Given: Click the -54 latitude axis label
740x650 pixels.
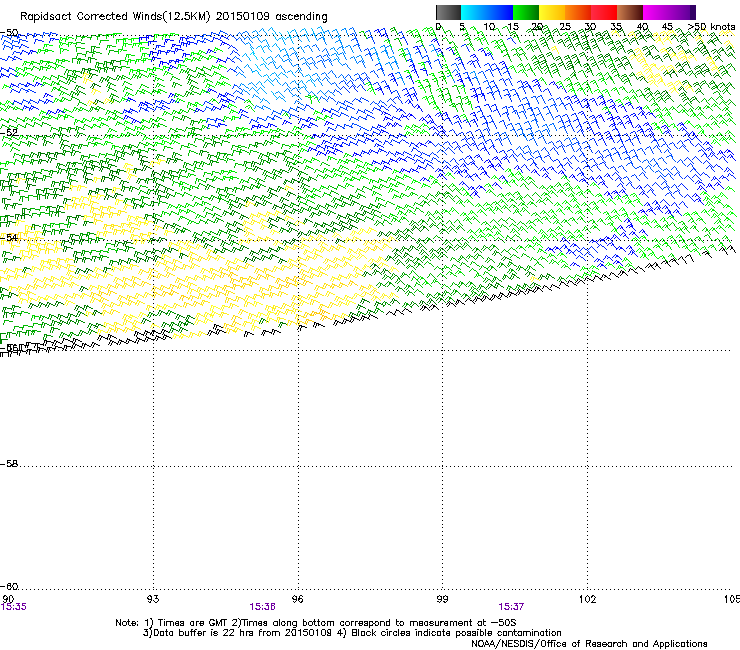Looking at the screenshot, I should [9, 237].
